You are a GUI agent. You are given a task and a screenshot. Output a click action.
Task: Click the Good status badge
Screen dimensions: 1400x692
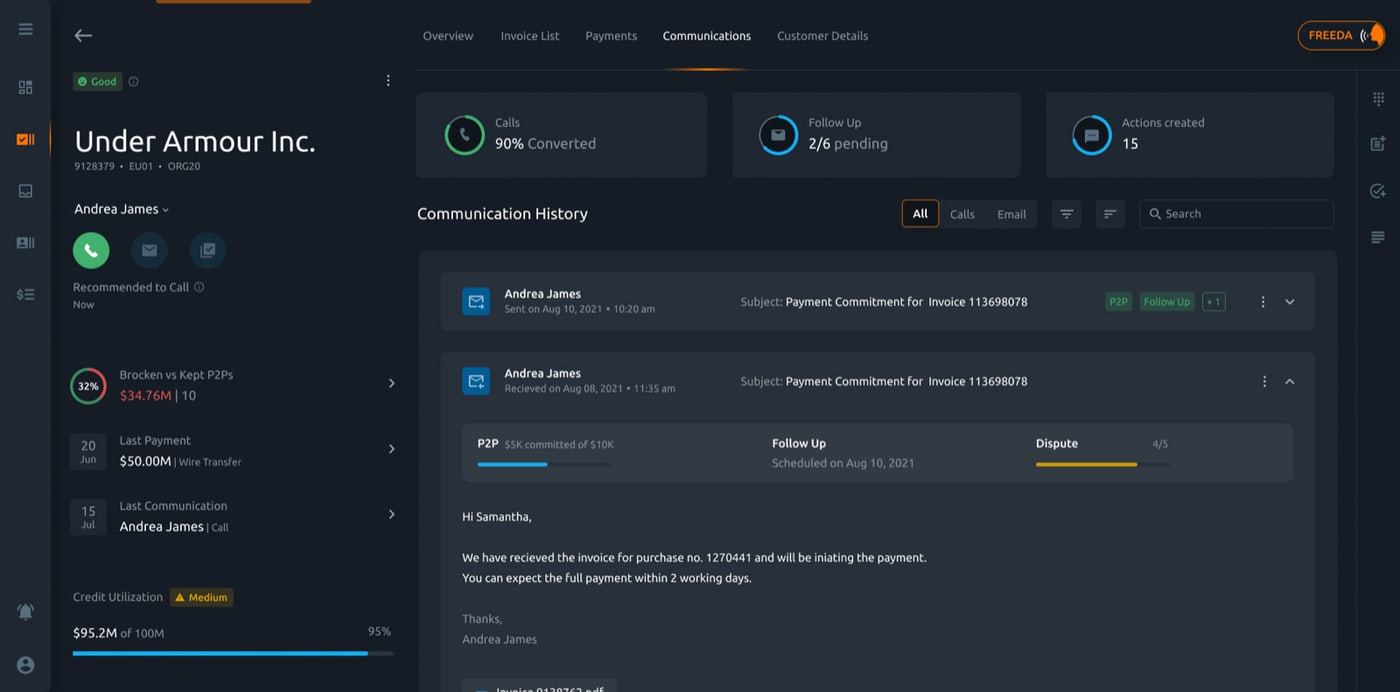coord(97,82)
